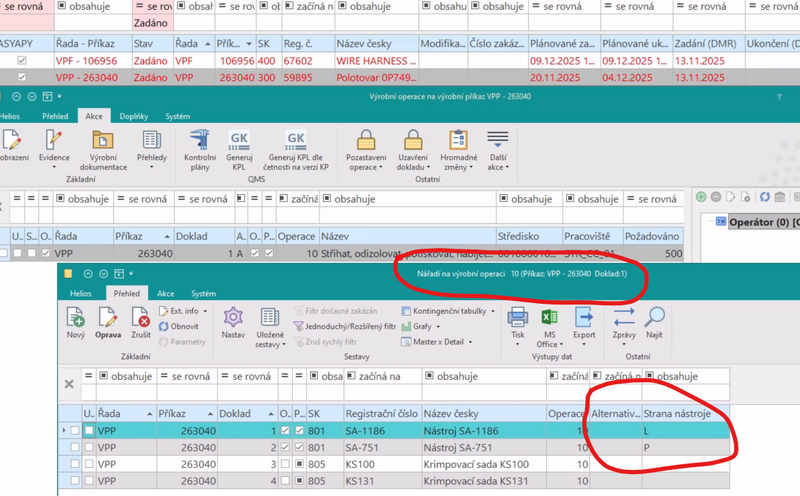The width and height of the screenshot is (800, 496).
Task: Open the Nastav settings gear icon
Action: pyautogui.click(x=233, y=319)
